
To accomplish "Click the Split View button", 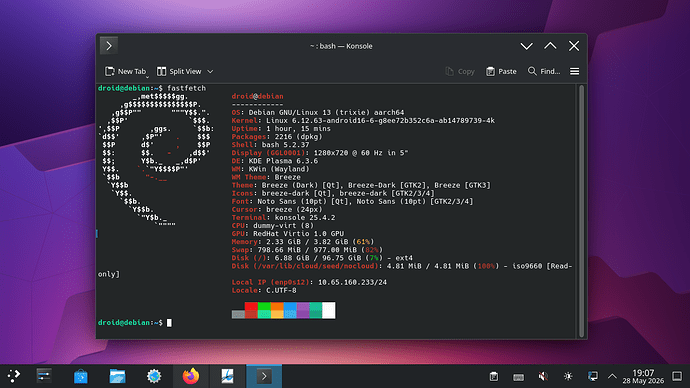I will pyautogui.click(x=179, y=71).
